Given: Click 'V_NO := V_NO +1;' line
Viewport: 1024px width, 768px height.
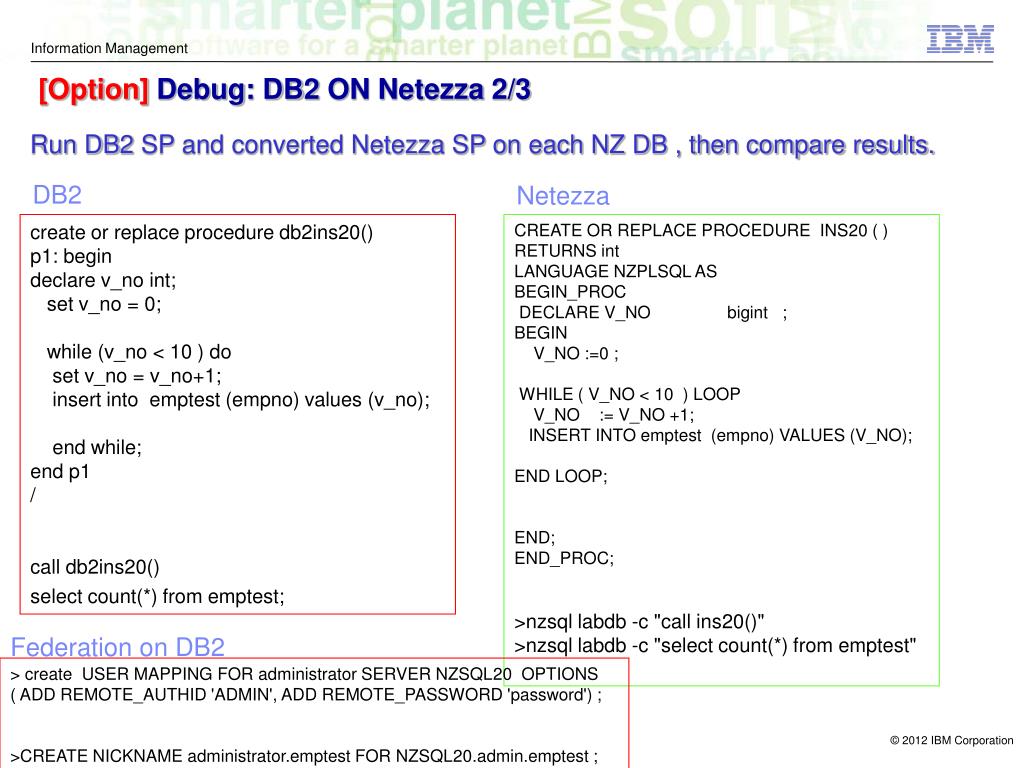Looking at the screenshot, I should coord(614,415).
